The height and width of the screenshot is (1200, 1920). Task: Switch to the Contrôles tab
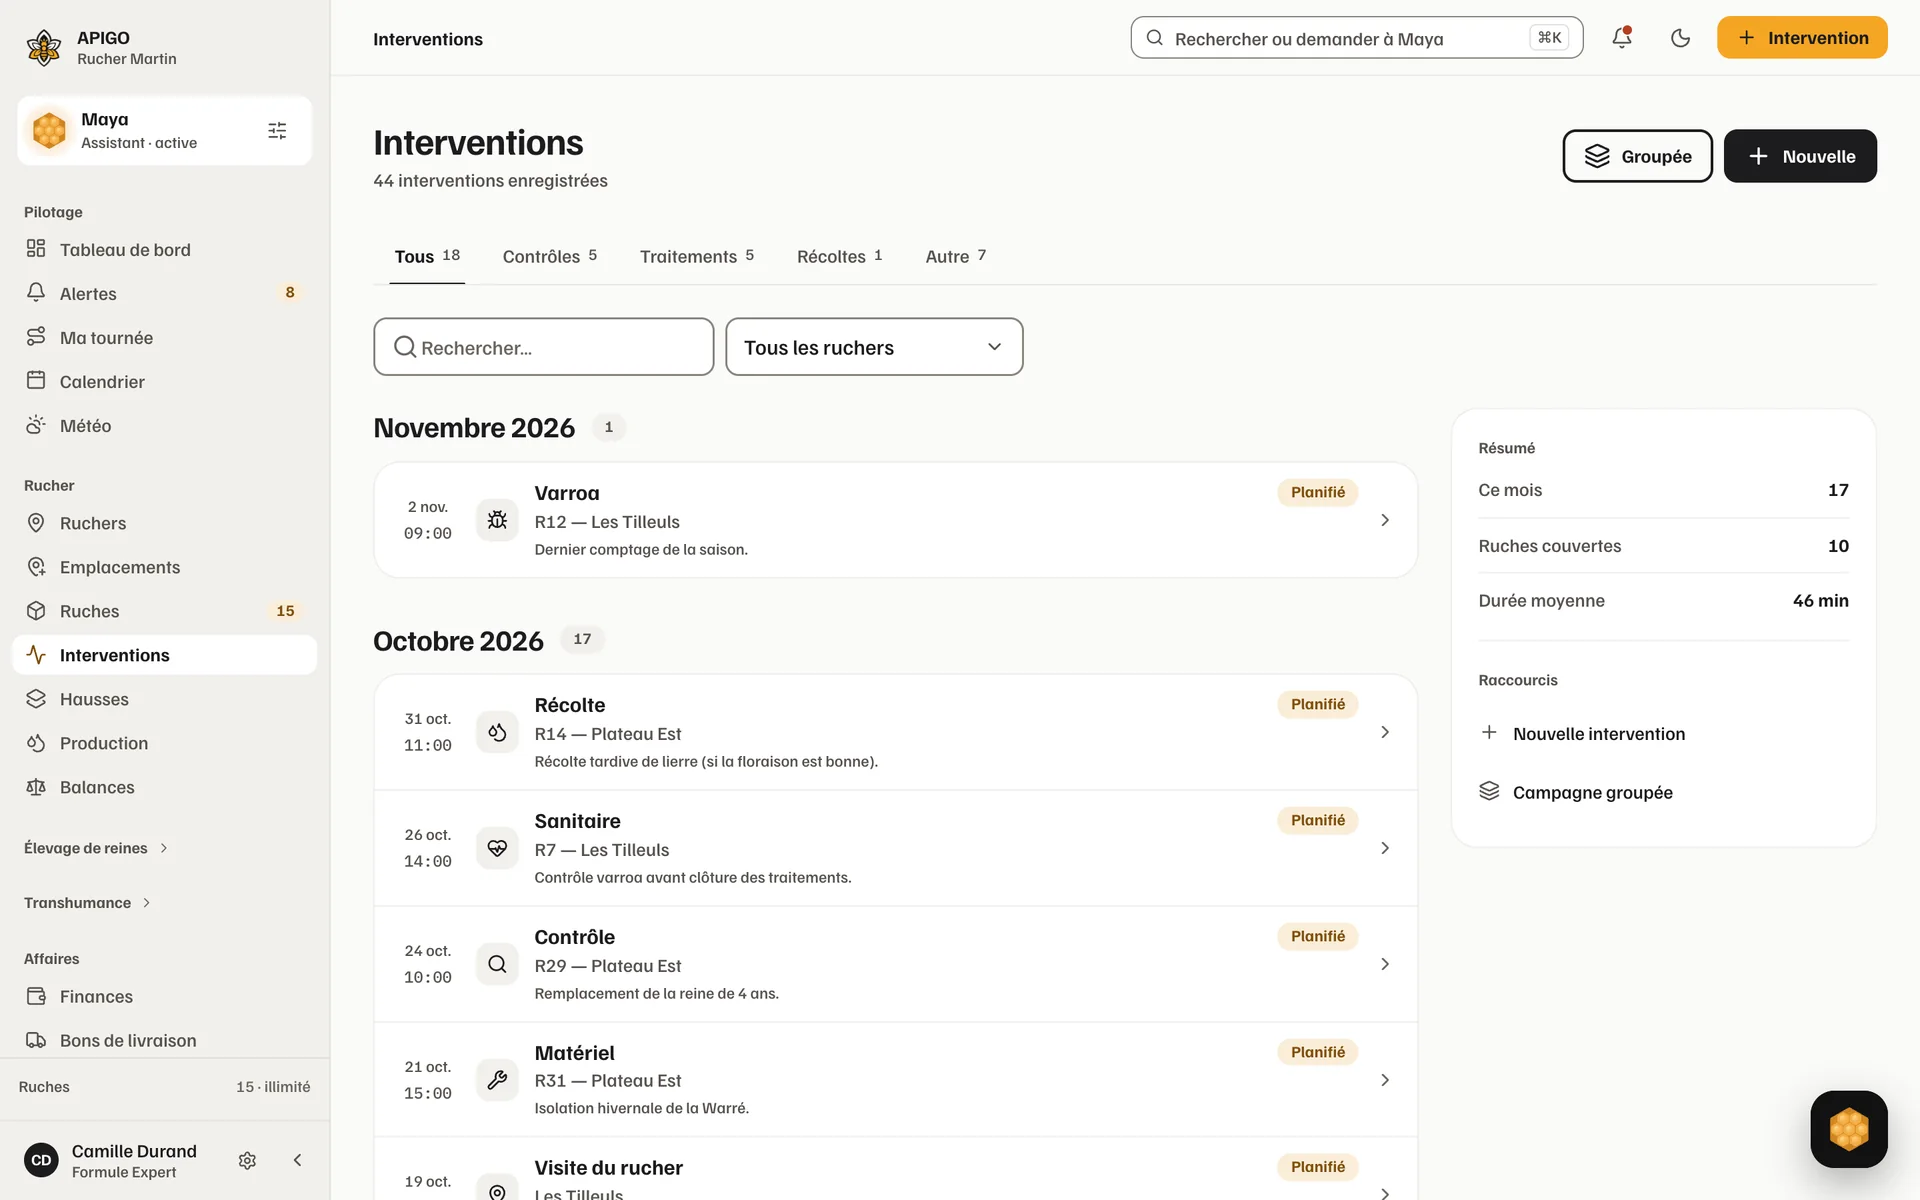tap(549, 256)
